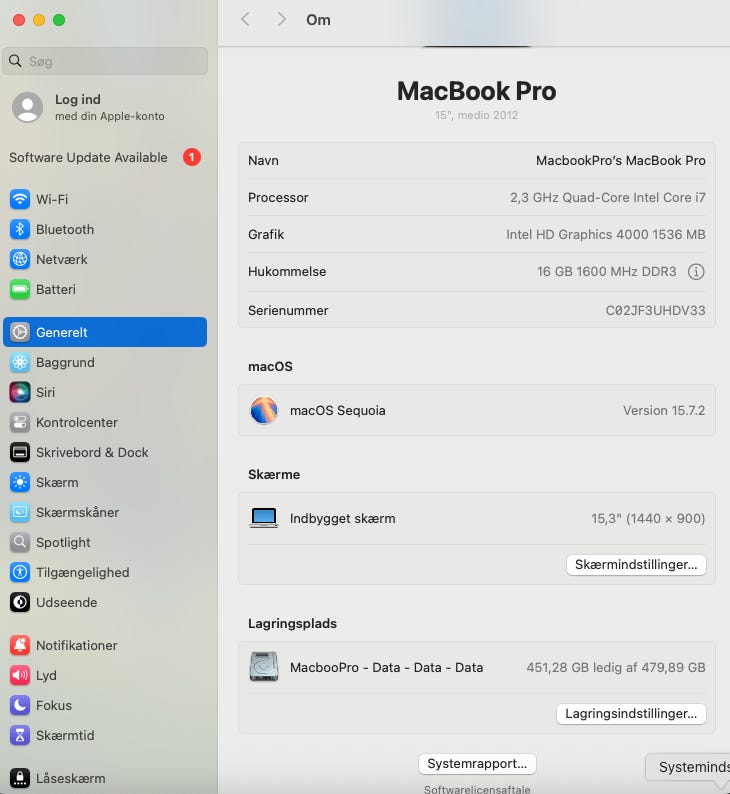730x794 pixels.
Task: Go forward with the right chevron
Action: (281, 20)
